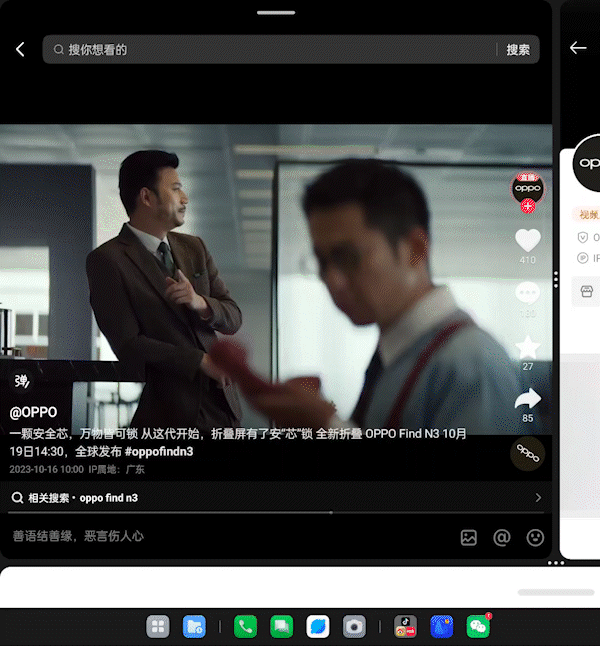Open the emoji picker in comment bar

[x=535, y=537]
